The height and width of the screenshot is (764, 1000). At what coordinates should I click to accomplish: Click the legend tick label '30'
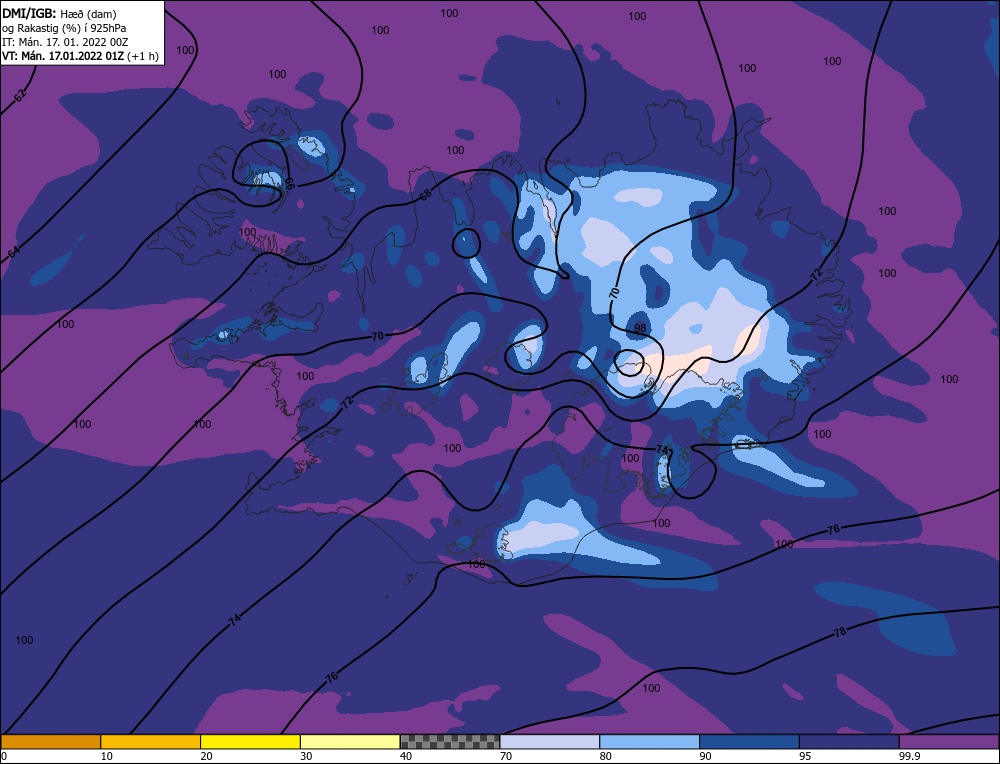[x=306, y=757]
